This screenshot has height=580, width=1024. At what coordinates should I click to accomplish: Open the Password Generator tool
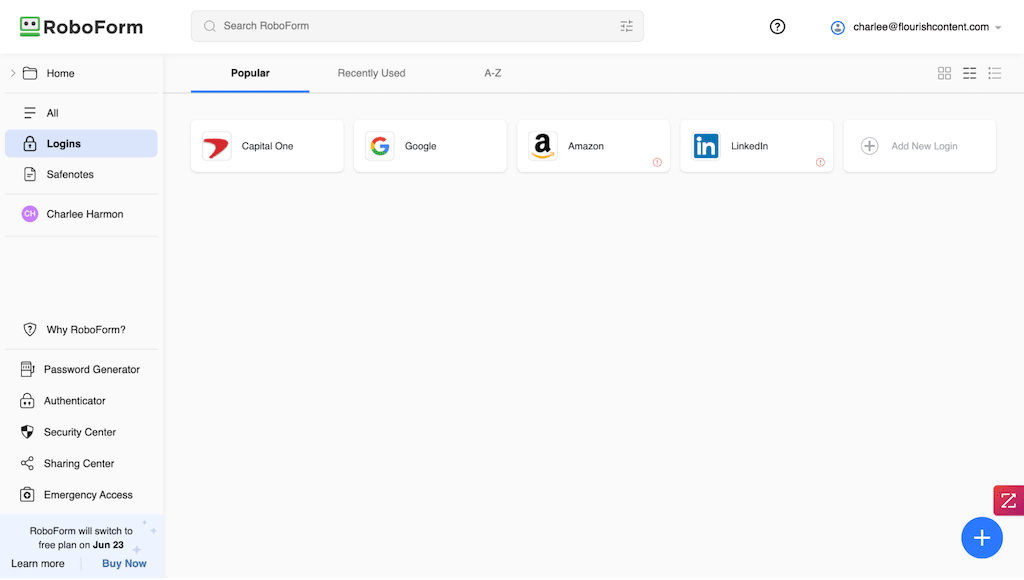(91, 370)
